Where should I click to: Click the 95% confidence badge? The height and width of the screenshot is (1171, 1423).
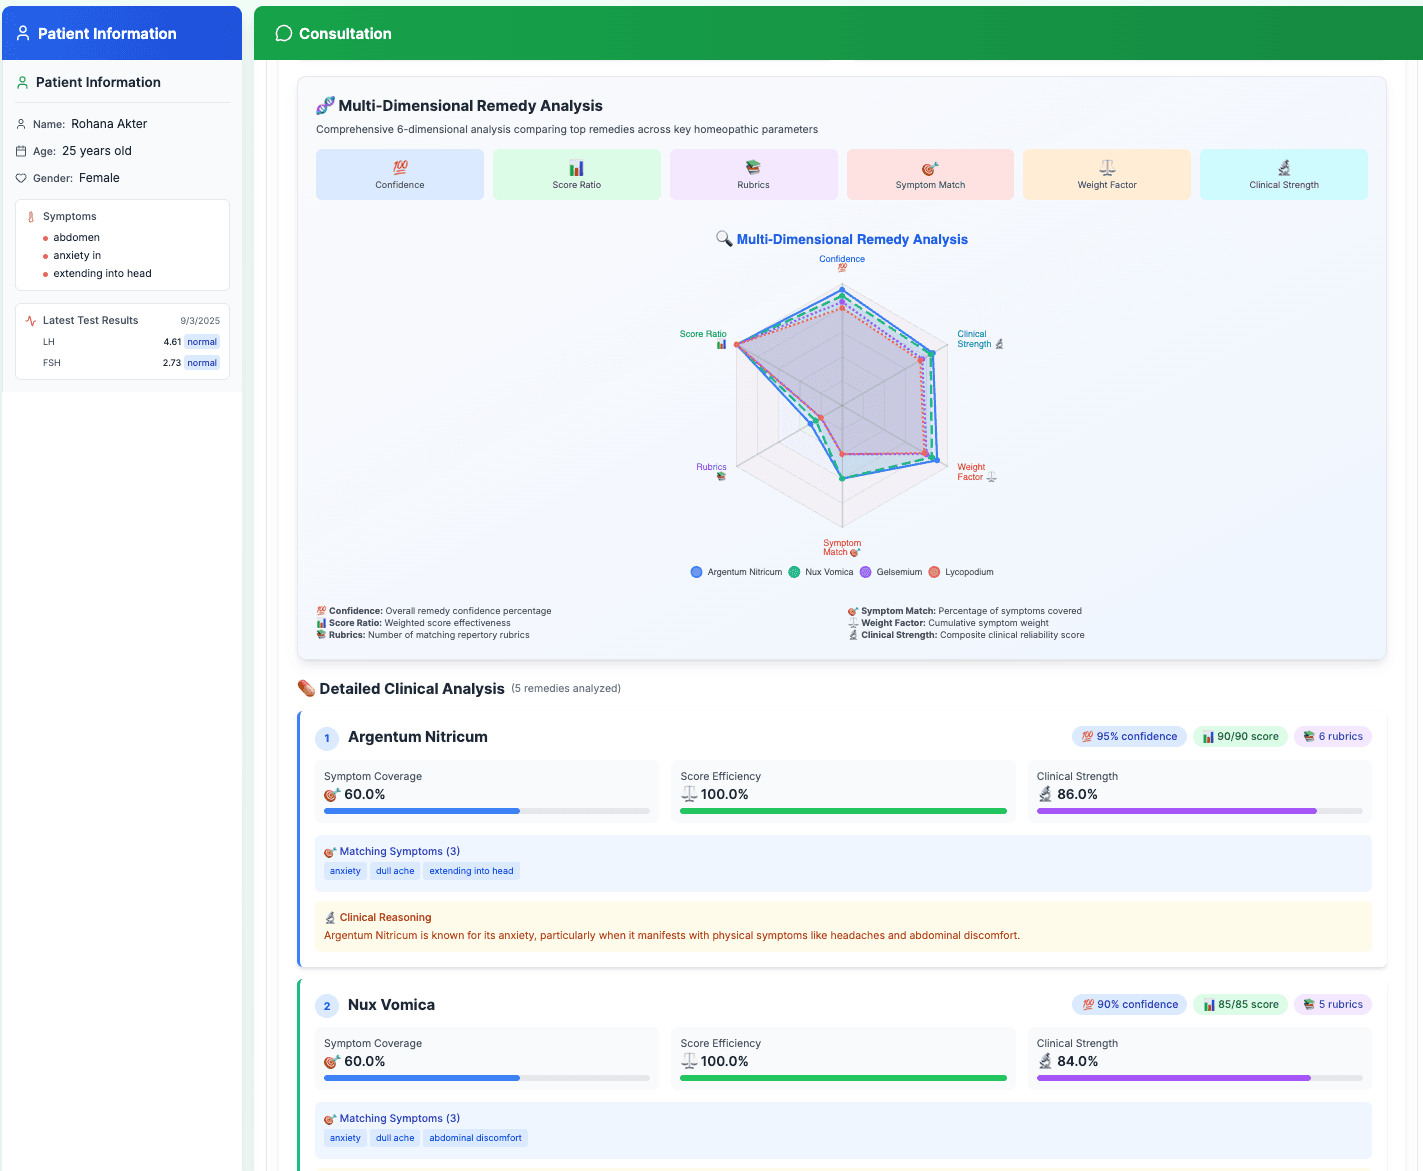1129,737
